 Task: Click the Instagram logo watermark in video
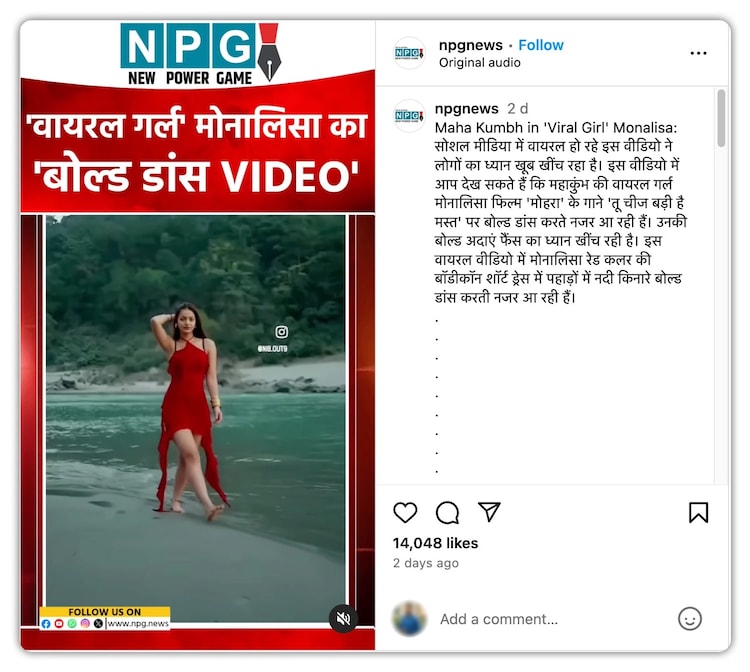click(282, 331)
